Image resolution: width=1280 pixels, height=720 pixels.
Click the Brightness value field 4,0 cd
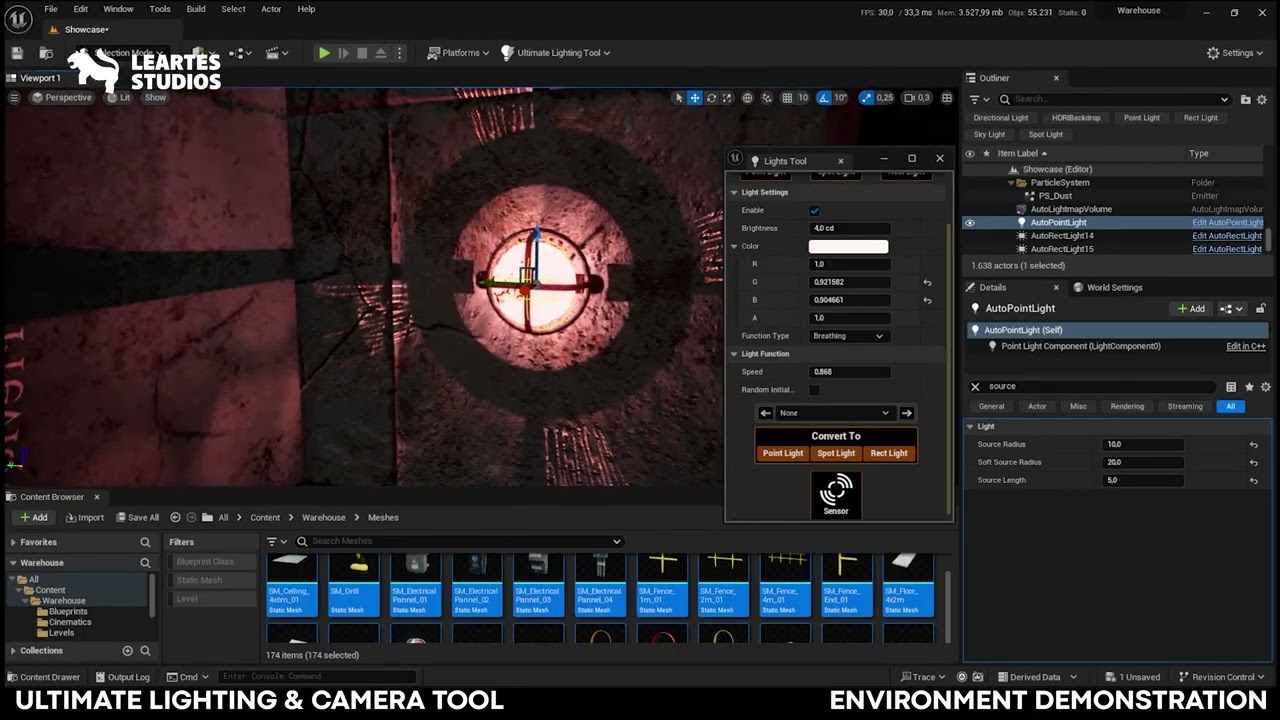848,228
